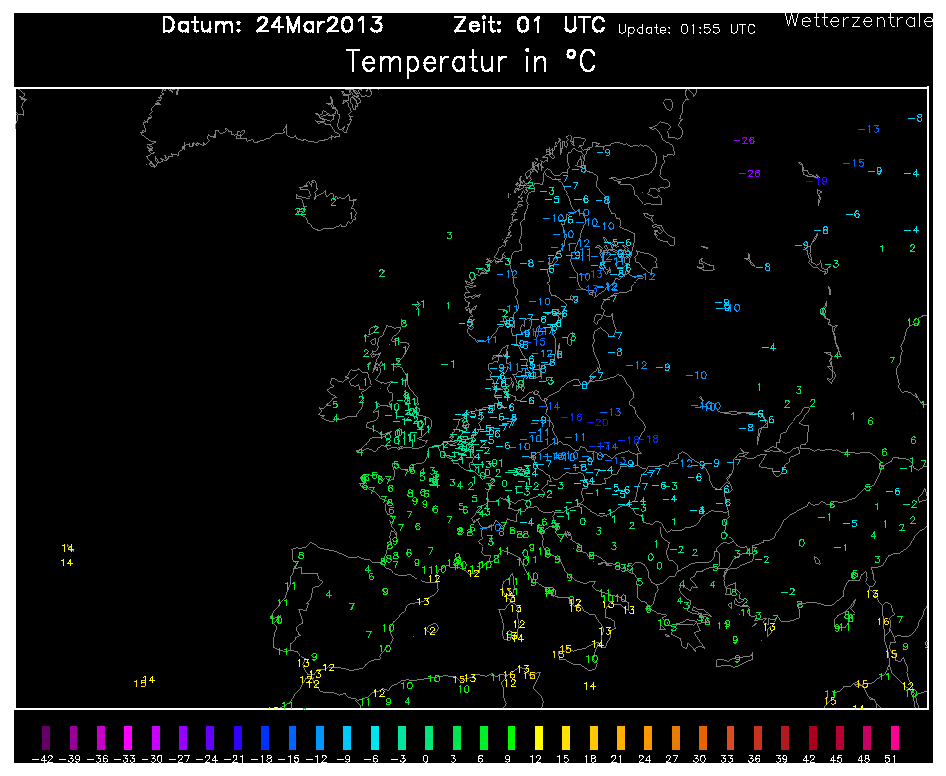Viewport: 946px width, 776px height.
Task: Choose the 3 degree legend swatch
Action: tap(457, 737)
